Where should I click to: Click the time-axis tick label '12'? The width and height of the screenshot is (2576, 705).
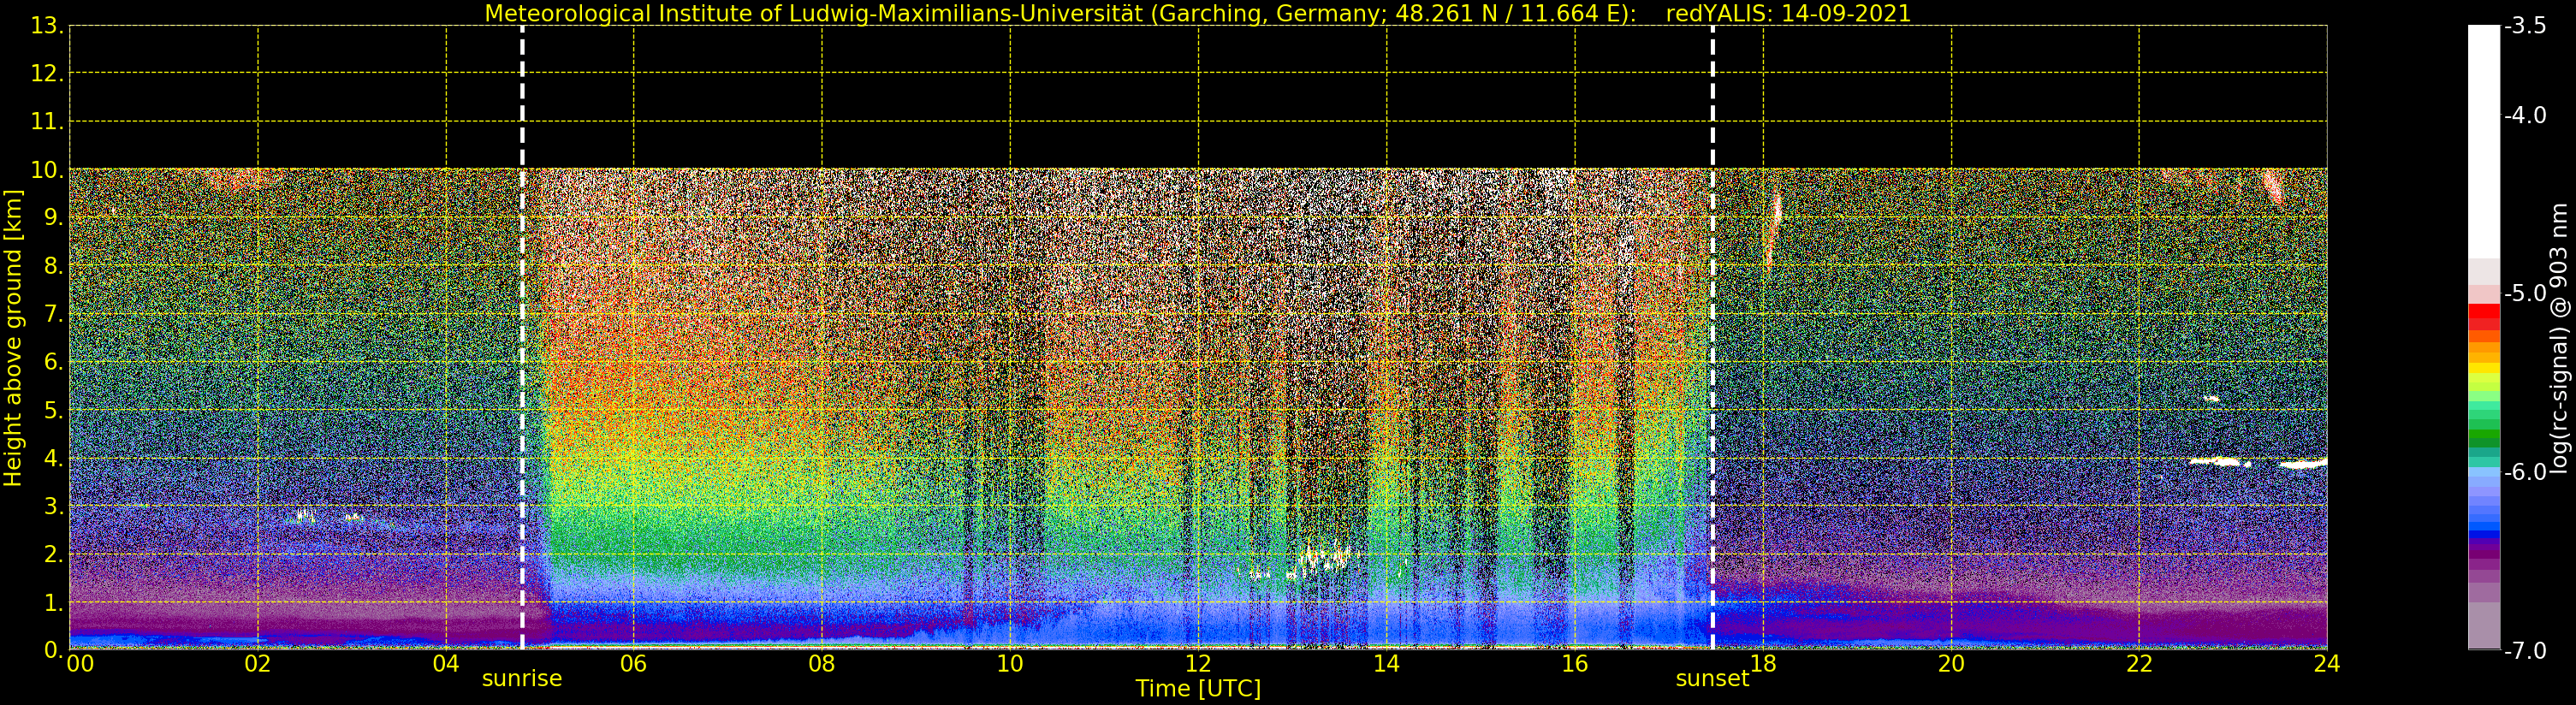pyautogui.click(x=1198, y=664)
